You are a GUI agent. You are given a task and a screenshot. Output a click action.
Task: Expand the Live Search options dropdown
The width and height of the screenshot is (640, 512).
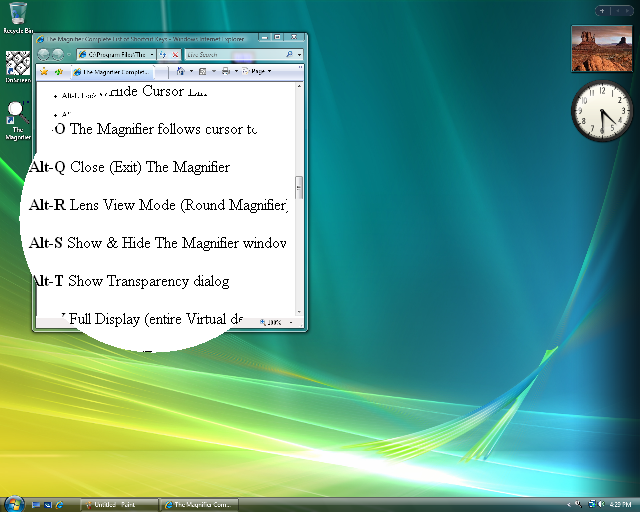coord(299,54)
